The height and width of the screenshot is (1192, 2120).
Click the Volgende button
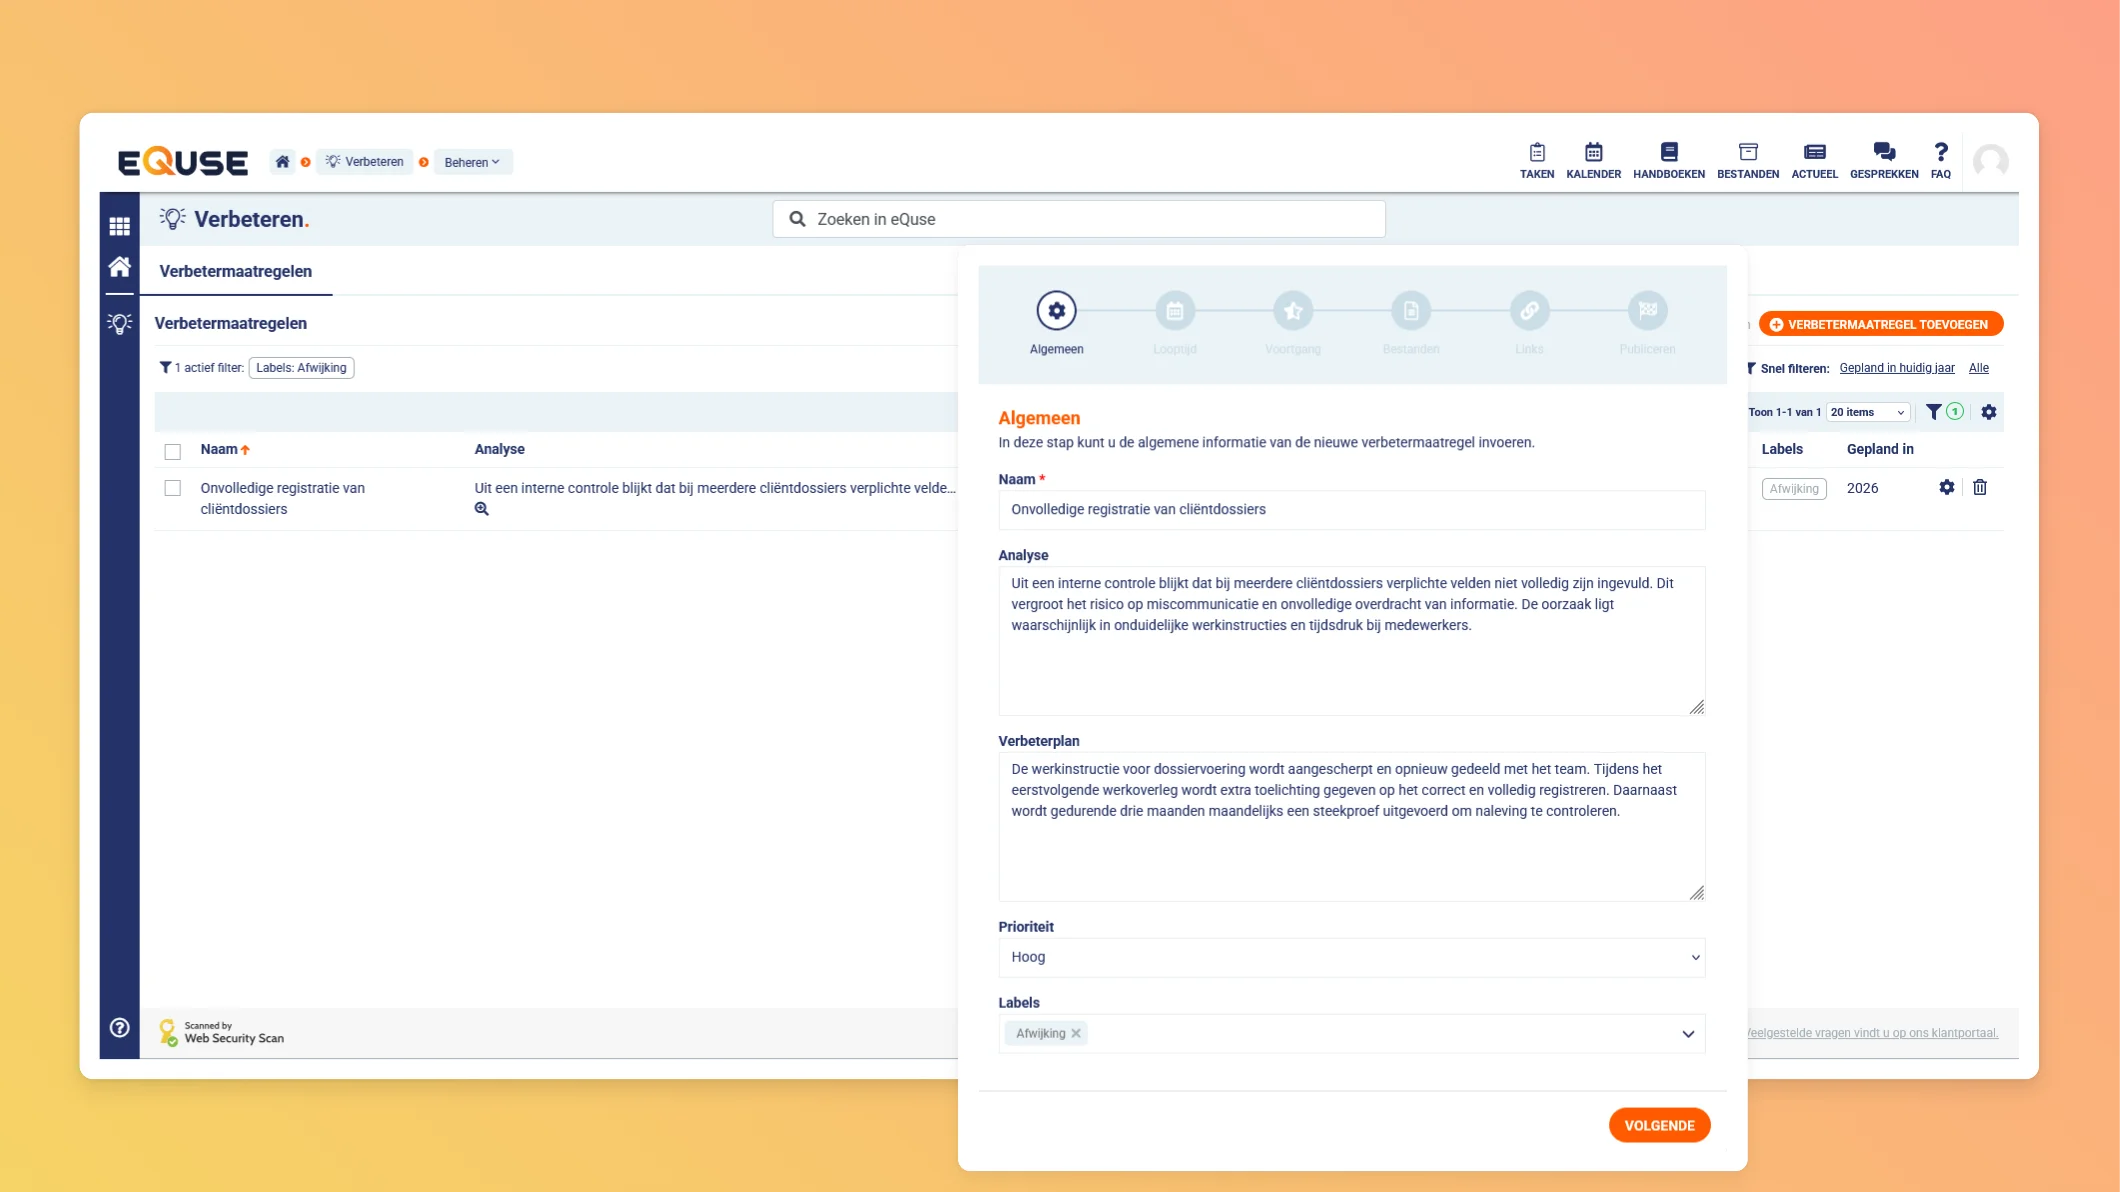point(1659,1125)
